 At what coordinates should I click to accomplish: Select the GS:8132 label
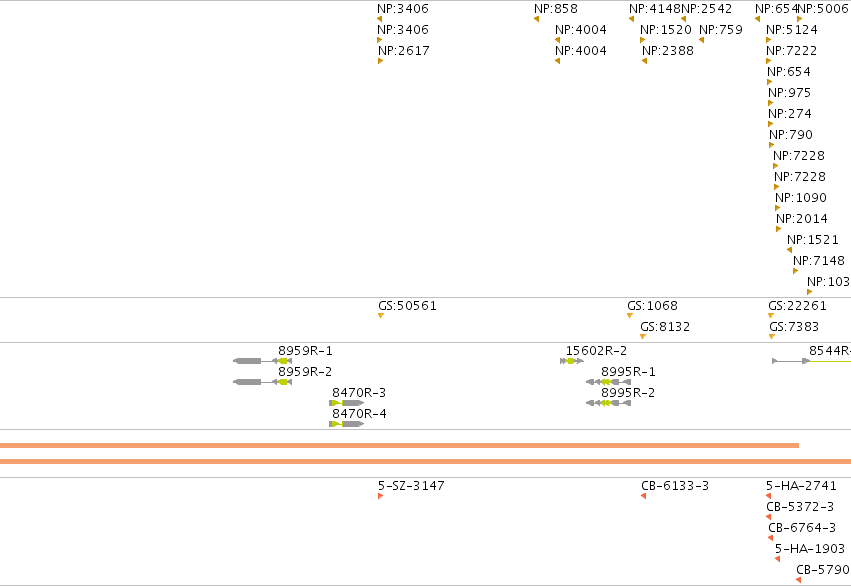click(665, 327)
